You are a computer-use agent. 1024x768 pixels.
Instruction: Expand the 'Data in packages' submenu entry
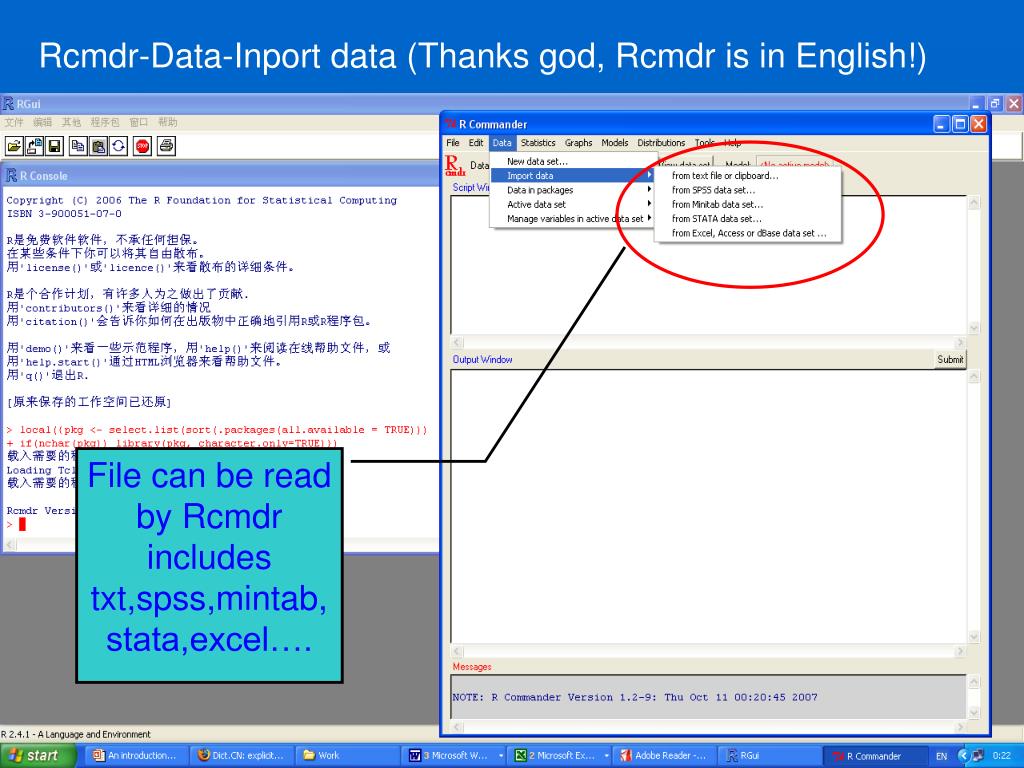(x=573, y=190)
